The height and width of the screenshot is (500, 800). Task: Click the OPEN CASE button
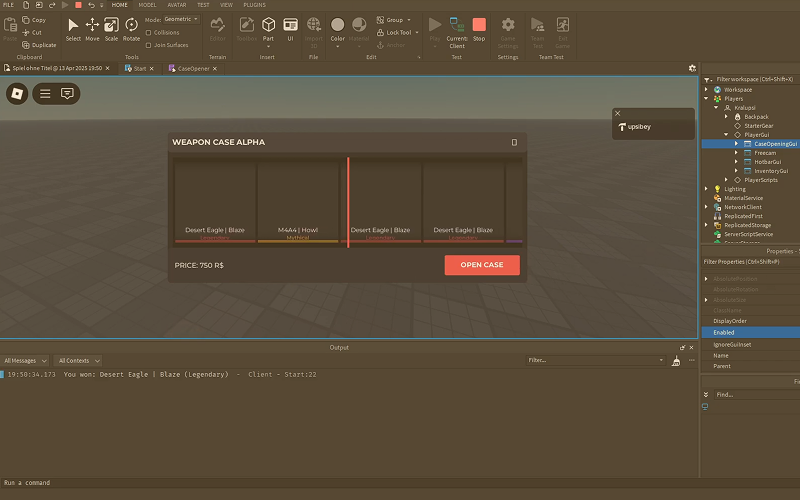[482, 265]
